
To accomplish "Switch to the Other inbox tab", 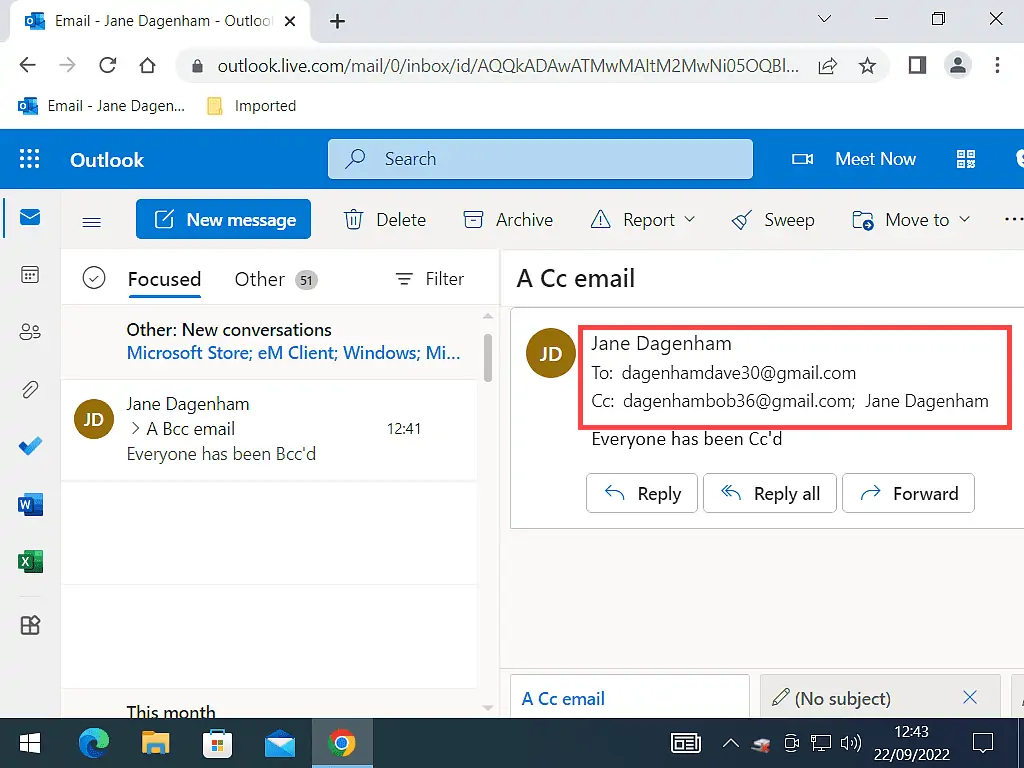I will [258, 279].
